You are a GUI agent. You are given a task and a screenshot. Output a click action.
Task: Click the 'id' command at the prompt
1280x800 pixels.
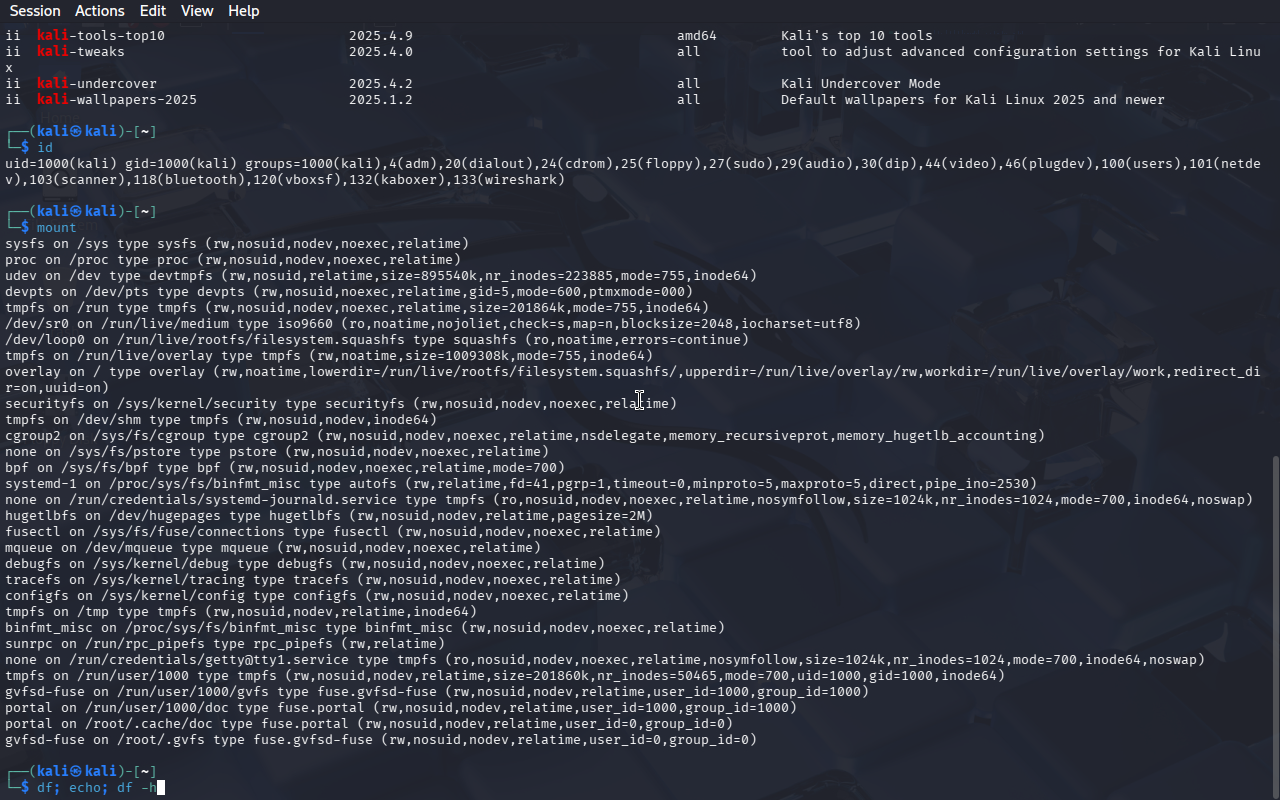click(x=45, y=148)
